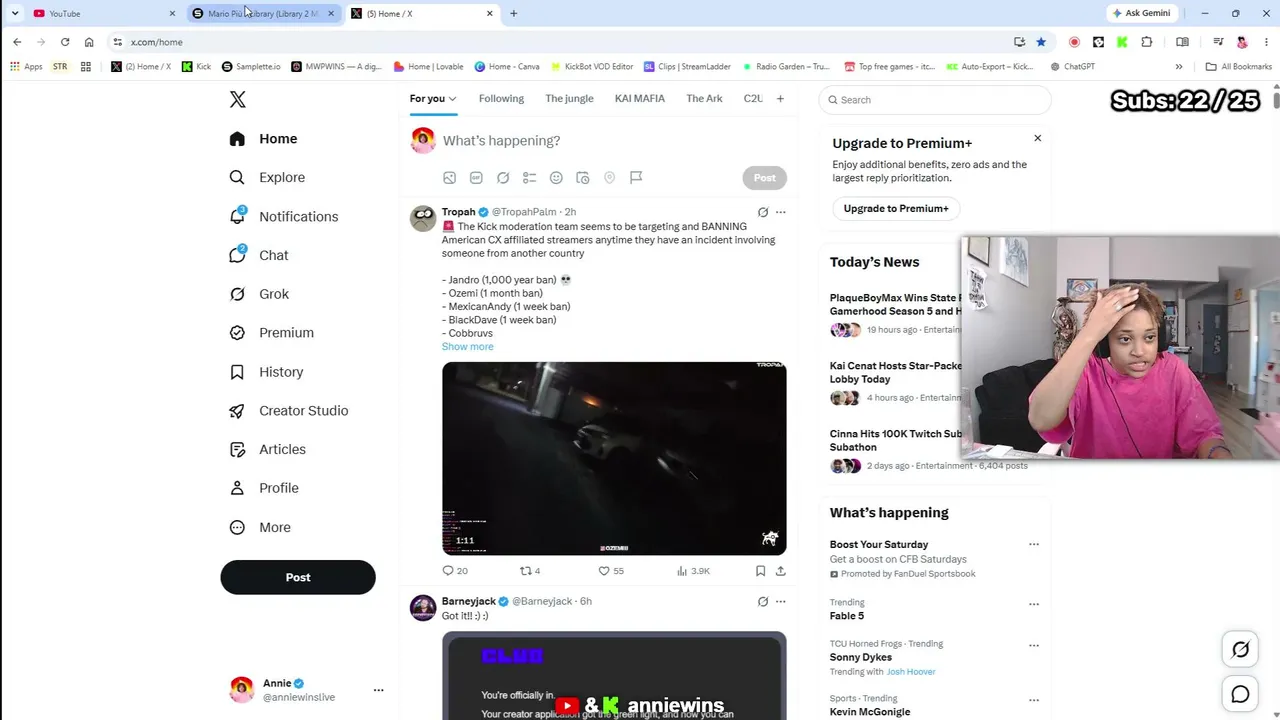Switch to the Following timeline tab
Viewport: 1280px width, 720px height.
tap(501, 99)
